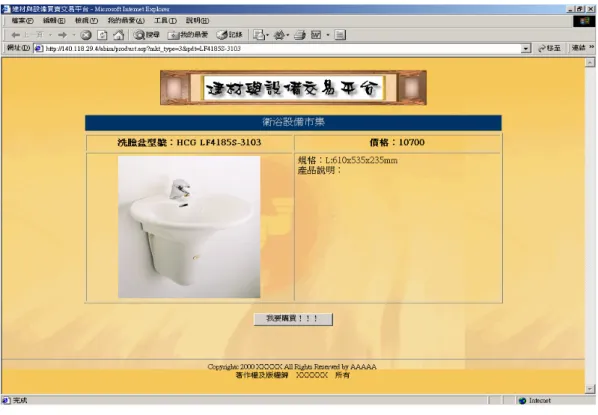The width and height of the screenshot is (598, 415).
Task: Click the Windows logo throbber icon
Action: (x=584, y=21)
